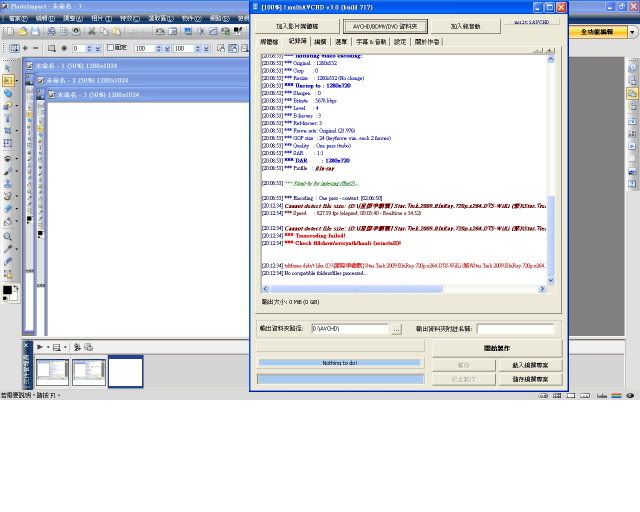Cut selection with the scissors icon
This screenshot has height=512, width=640.
(x=92, y=31)
